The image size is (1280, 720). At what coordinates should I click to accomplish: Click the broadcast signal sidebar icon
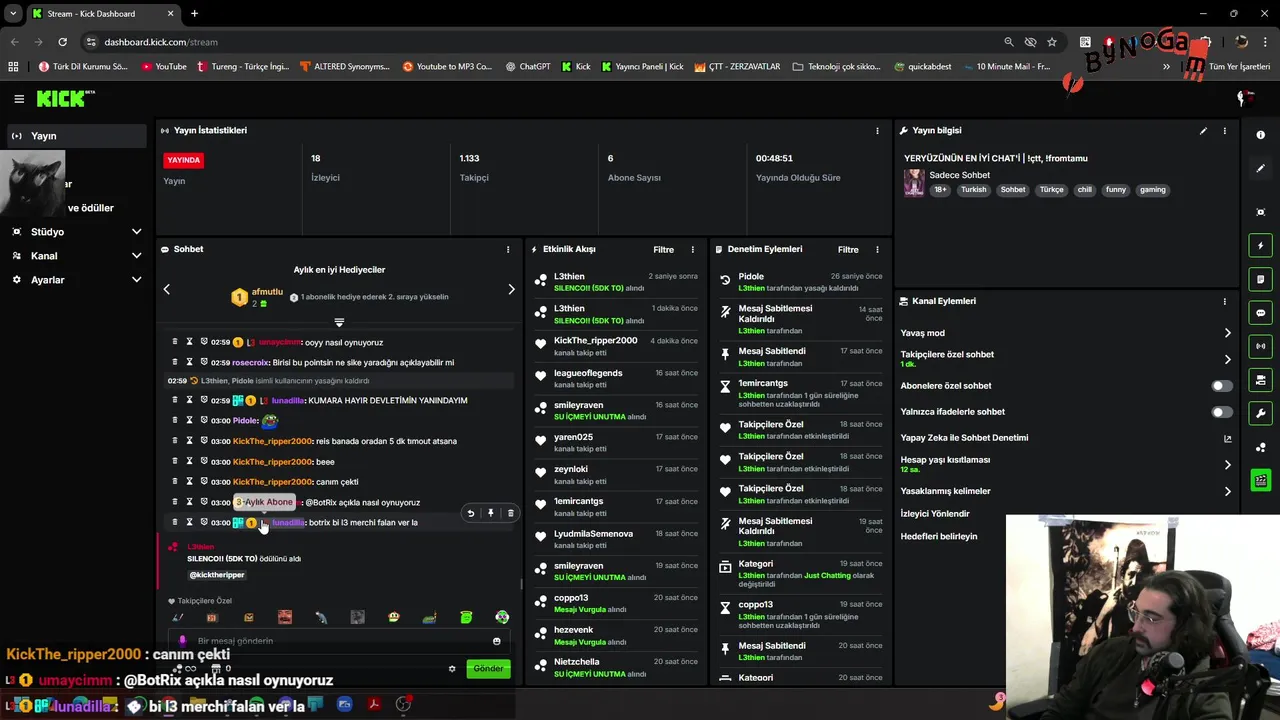1261,346
